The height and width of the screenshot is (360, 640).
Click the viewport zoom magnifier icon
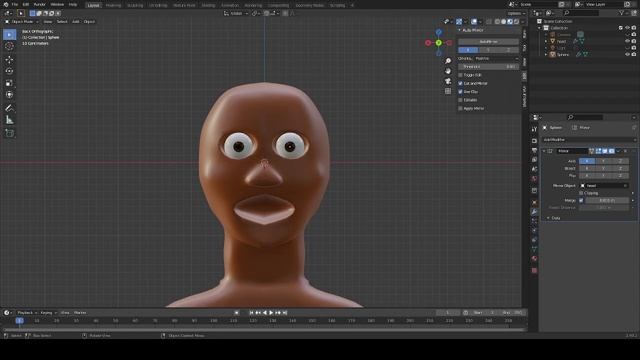[448, 61]
